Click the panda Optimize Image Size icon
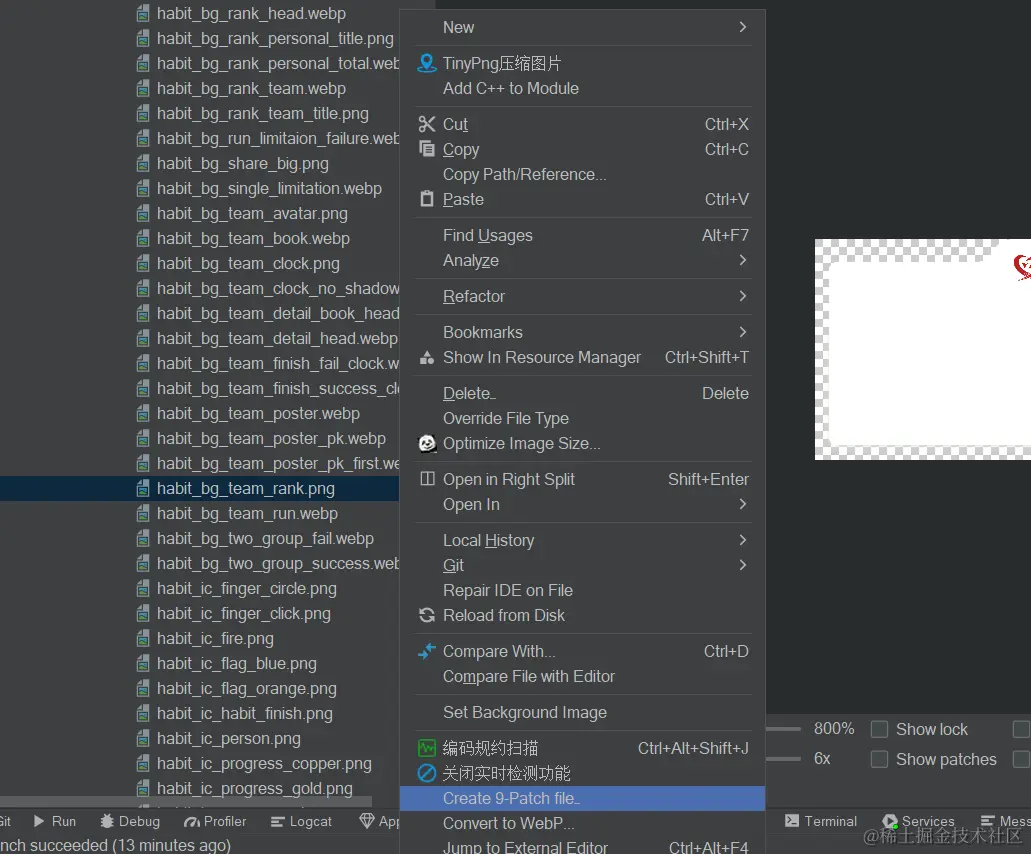 427,443
